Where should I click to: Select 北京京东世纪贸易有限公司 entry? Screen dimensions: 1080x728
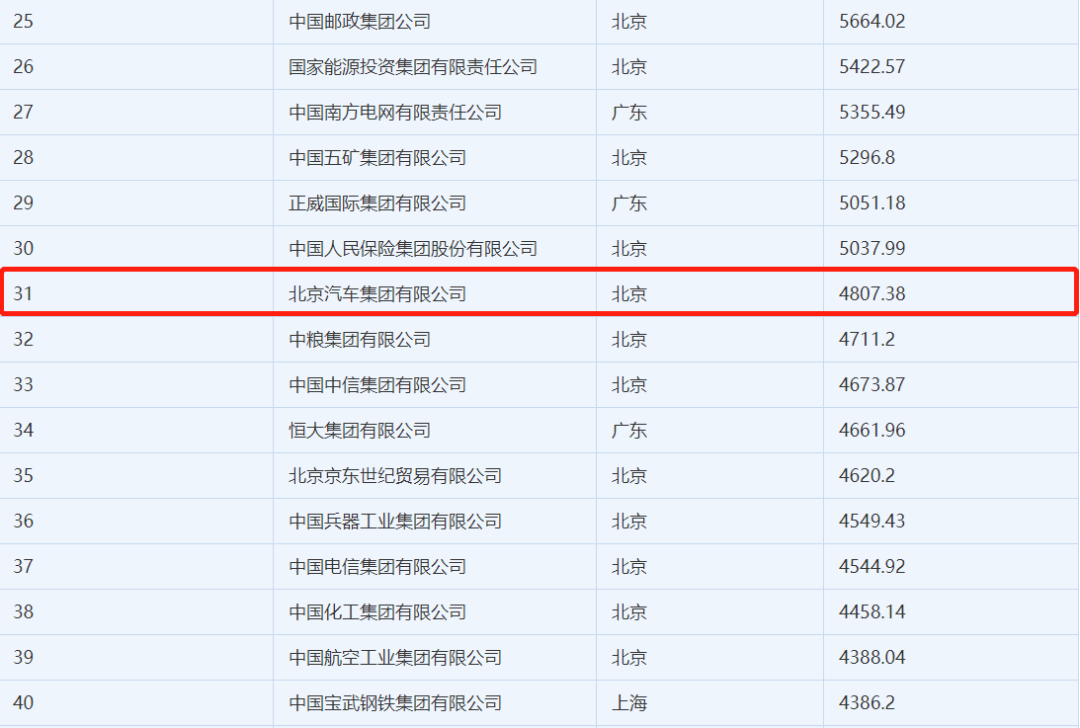(395, 476)
